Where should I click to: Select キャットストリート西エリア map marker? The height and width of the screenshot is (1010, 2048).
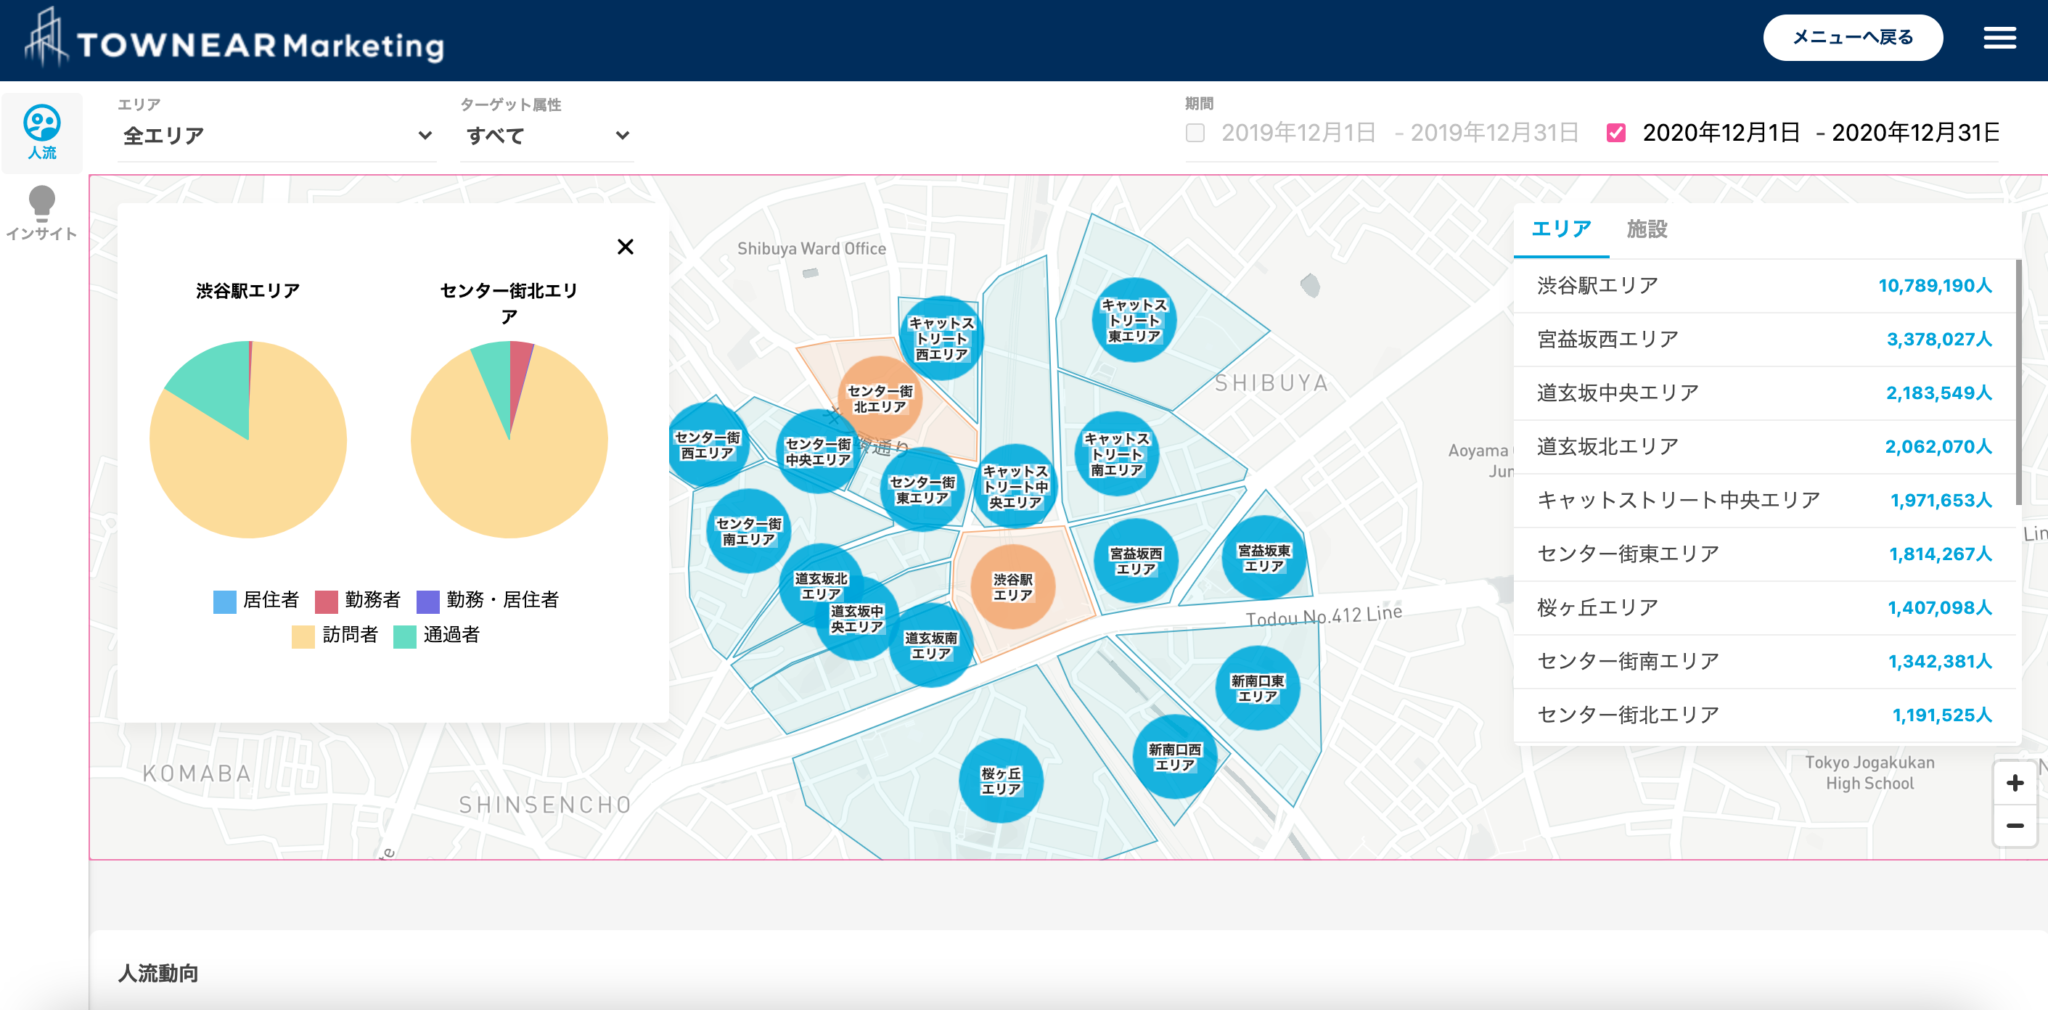click(941, 338)
